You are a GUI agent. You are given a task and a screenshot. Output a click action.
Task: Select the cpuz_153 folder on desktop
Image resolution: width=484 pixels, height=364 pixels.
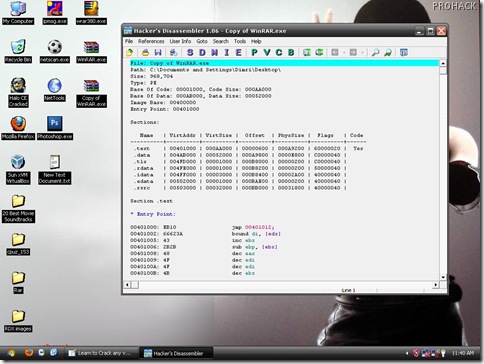click(x=18, y=244)
